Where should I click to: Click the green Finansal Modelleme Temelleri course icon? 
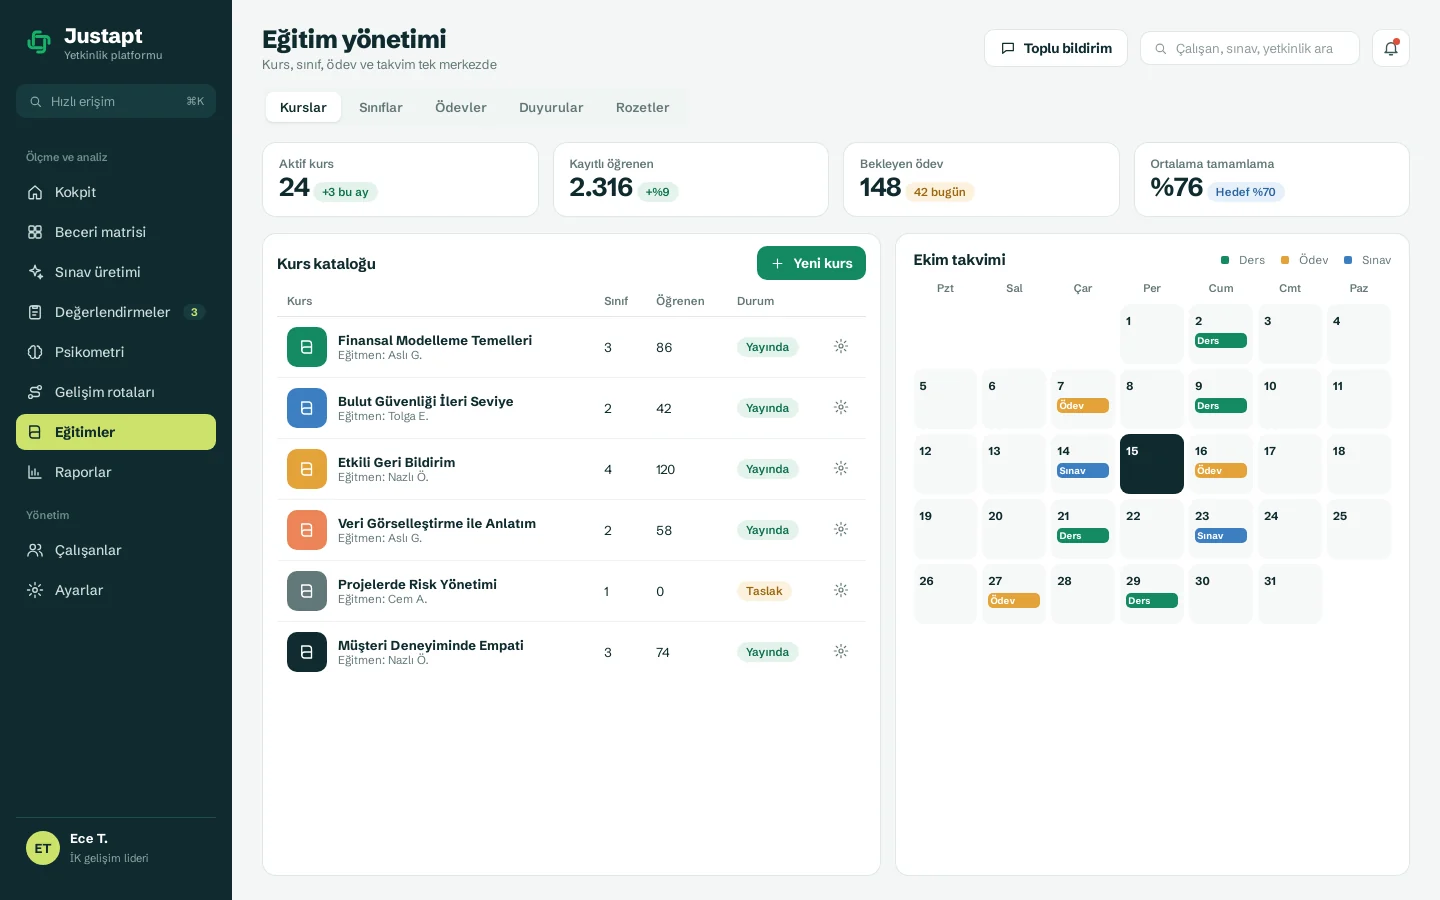click(307, 347)
